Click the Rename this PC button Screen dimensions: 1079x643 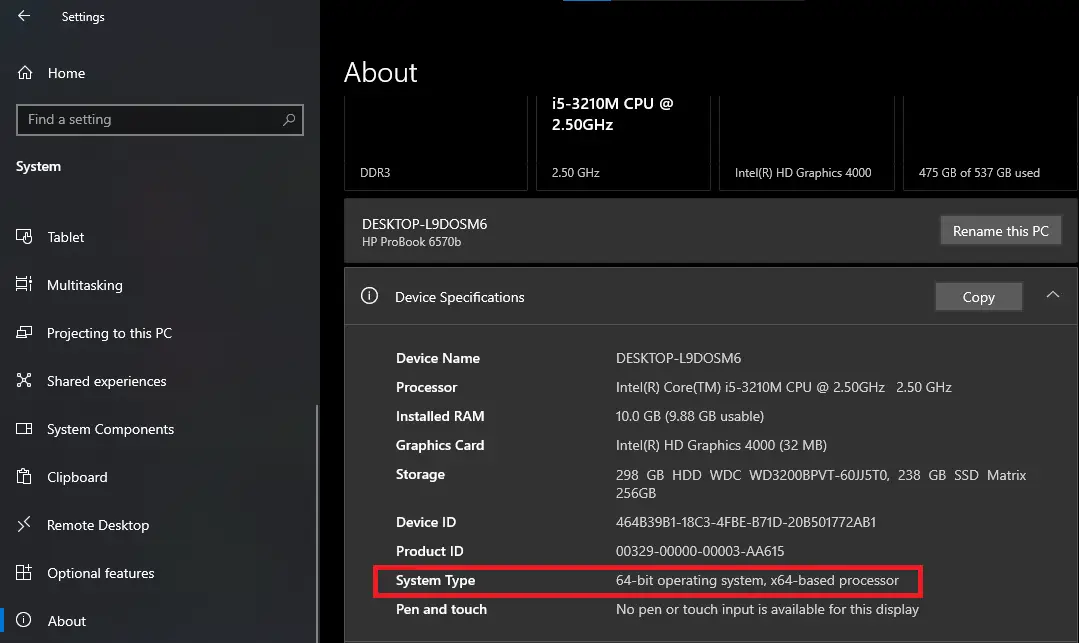point(1000,230)
